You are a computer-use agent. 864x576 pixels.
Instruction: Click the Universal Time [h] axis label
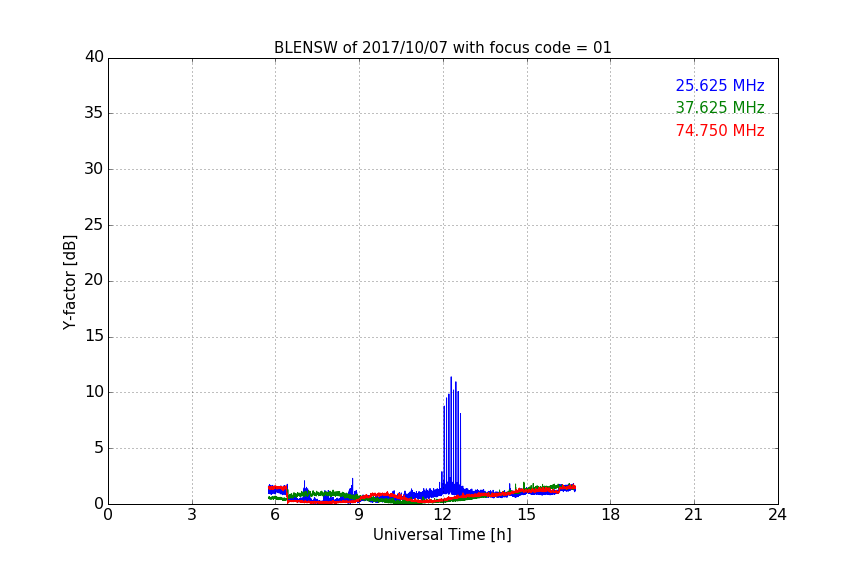pyautogui.click(x=442, y=535)
